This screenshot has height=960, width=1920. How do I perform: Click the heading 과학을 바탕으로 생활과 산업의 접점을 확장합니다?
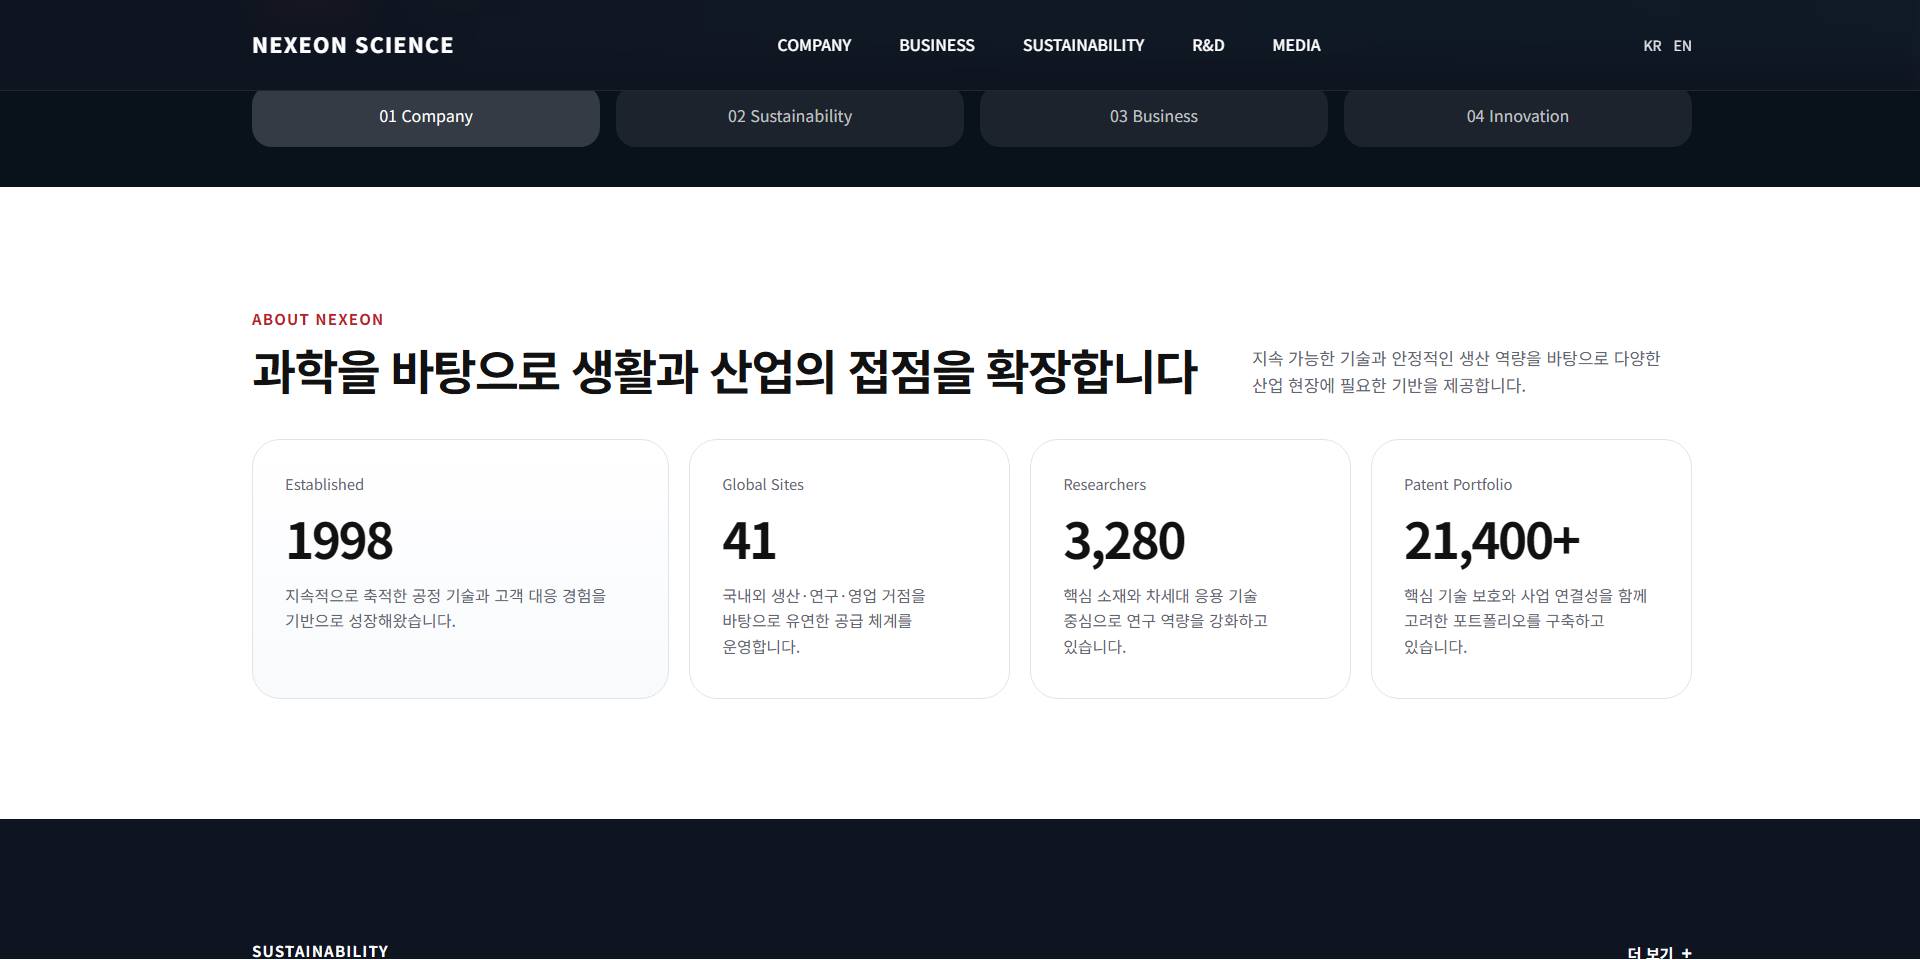click(x=724, y=371)
